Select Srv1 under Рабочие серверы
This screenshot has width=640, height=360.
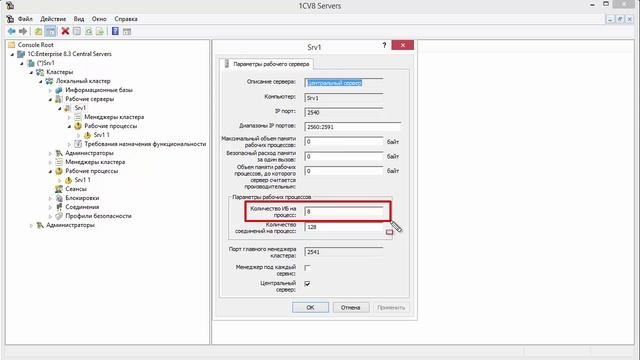point(80,108)
